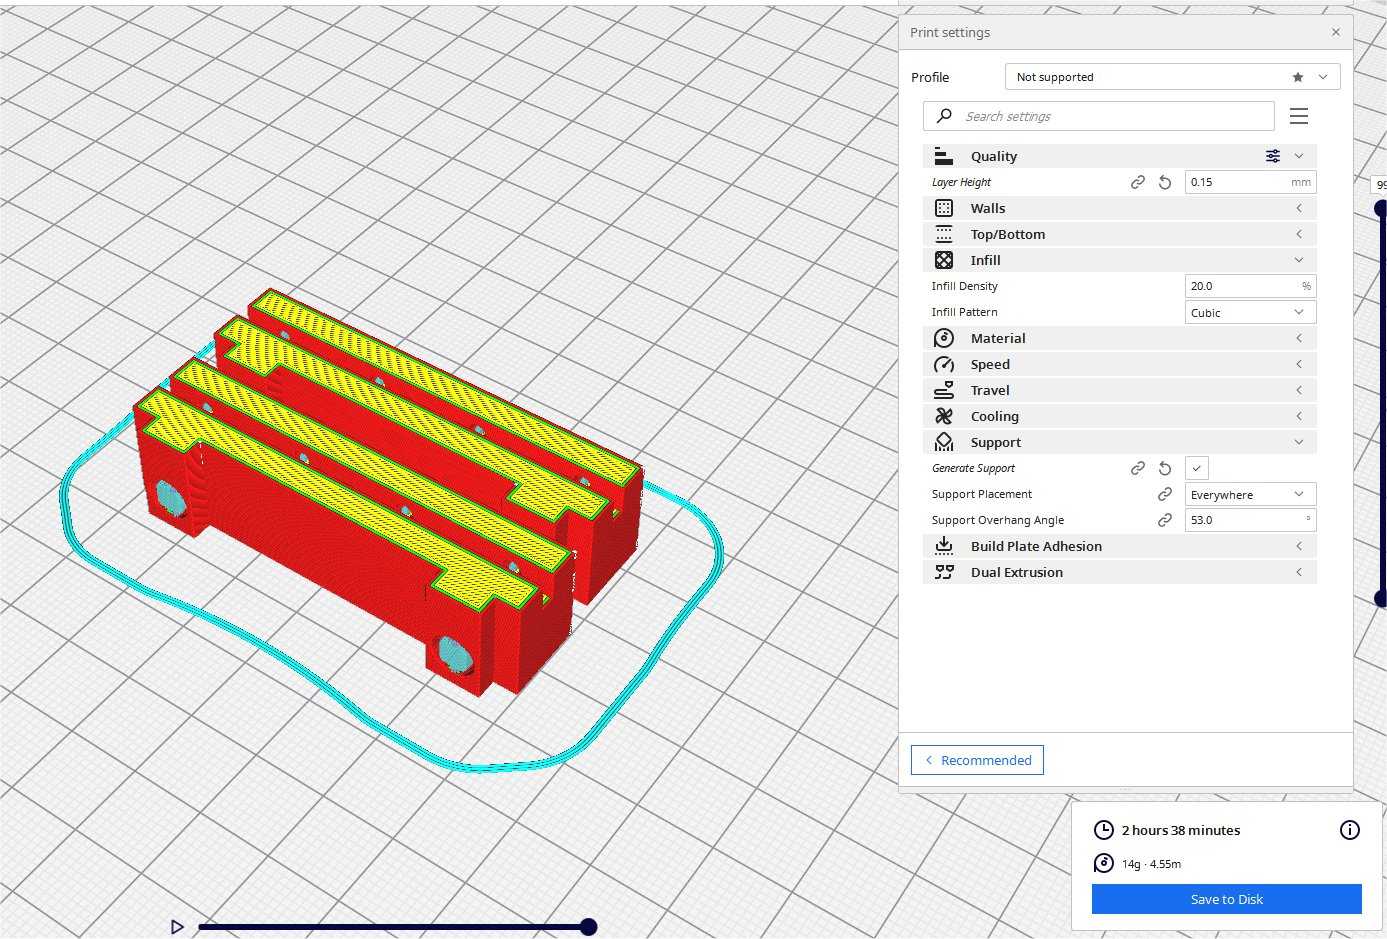
Task: Click the hamburger settings visibility menu icon
Action: click(1299, 116)
